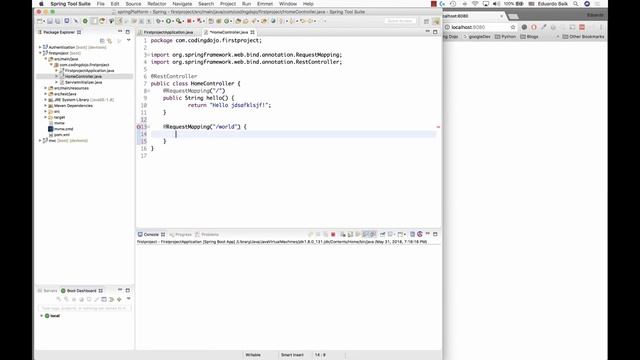Open the File menu
The image size is (640, 360).
coord(100,4)
